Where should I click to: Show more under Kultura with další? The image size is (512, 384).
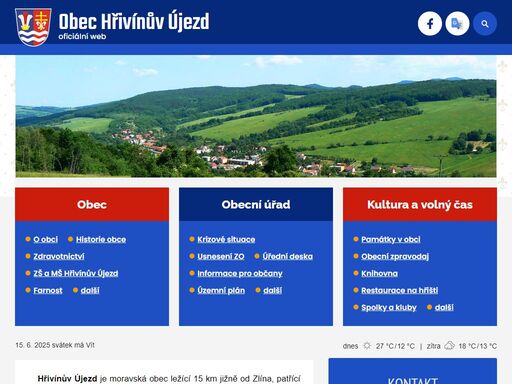(444, 307)
